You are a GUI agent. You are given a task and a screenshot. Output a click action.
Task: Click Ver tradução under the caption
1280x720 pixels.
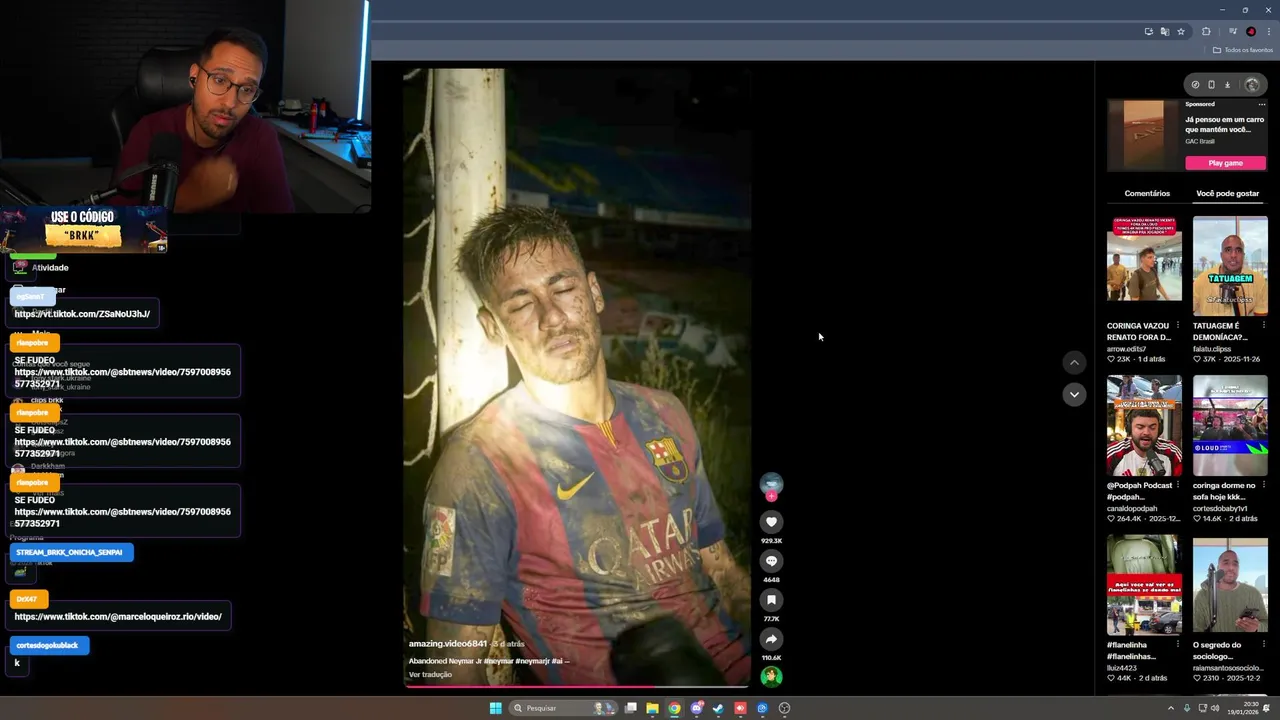tap(430, 675)
